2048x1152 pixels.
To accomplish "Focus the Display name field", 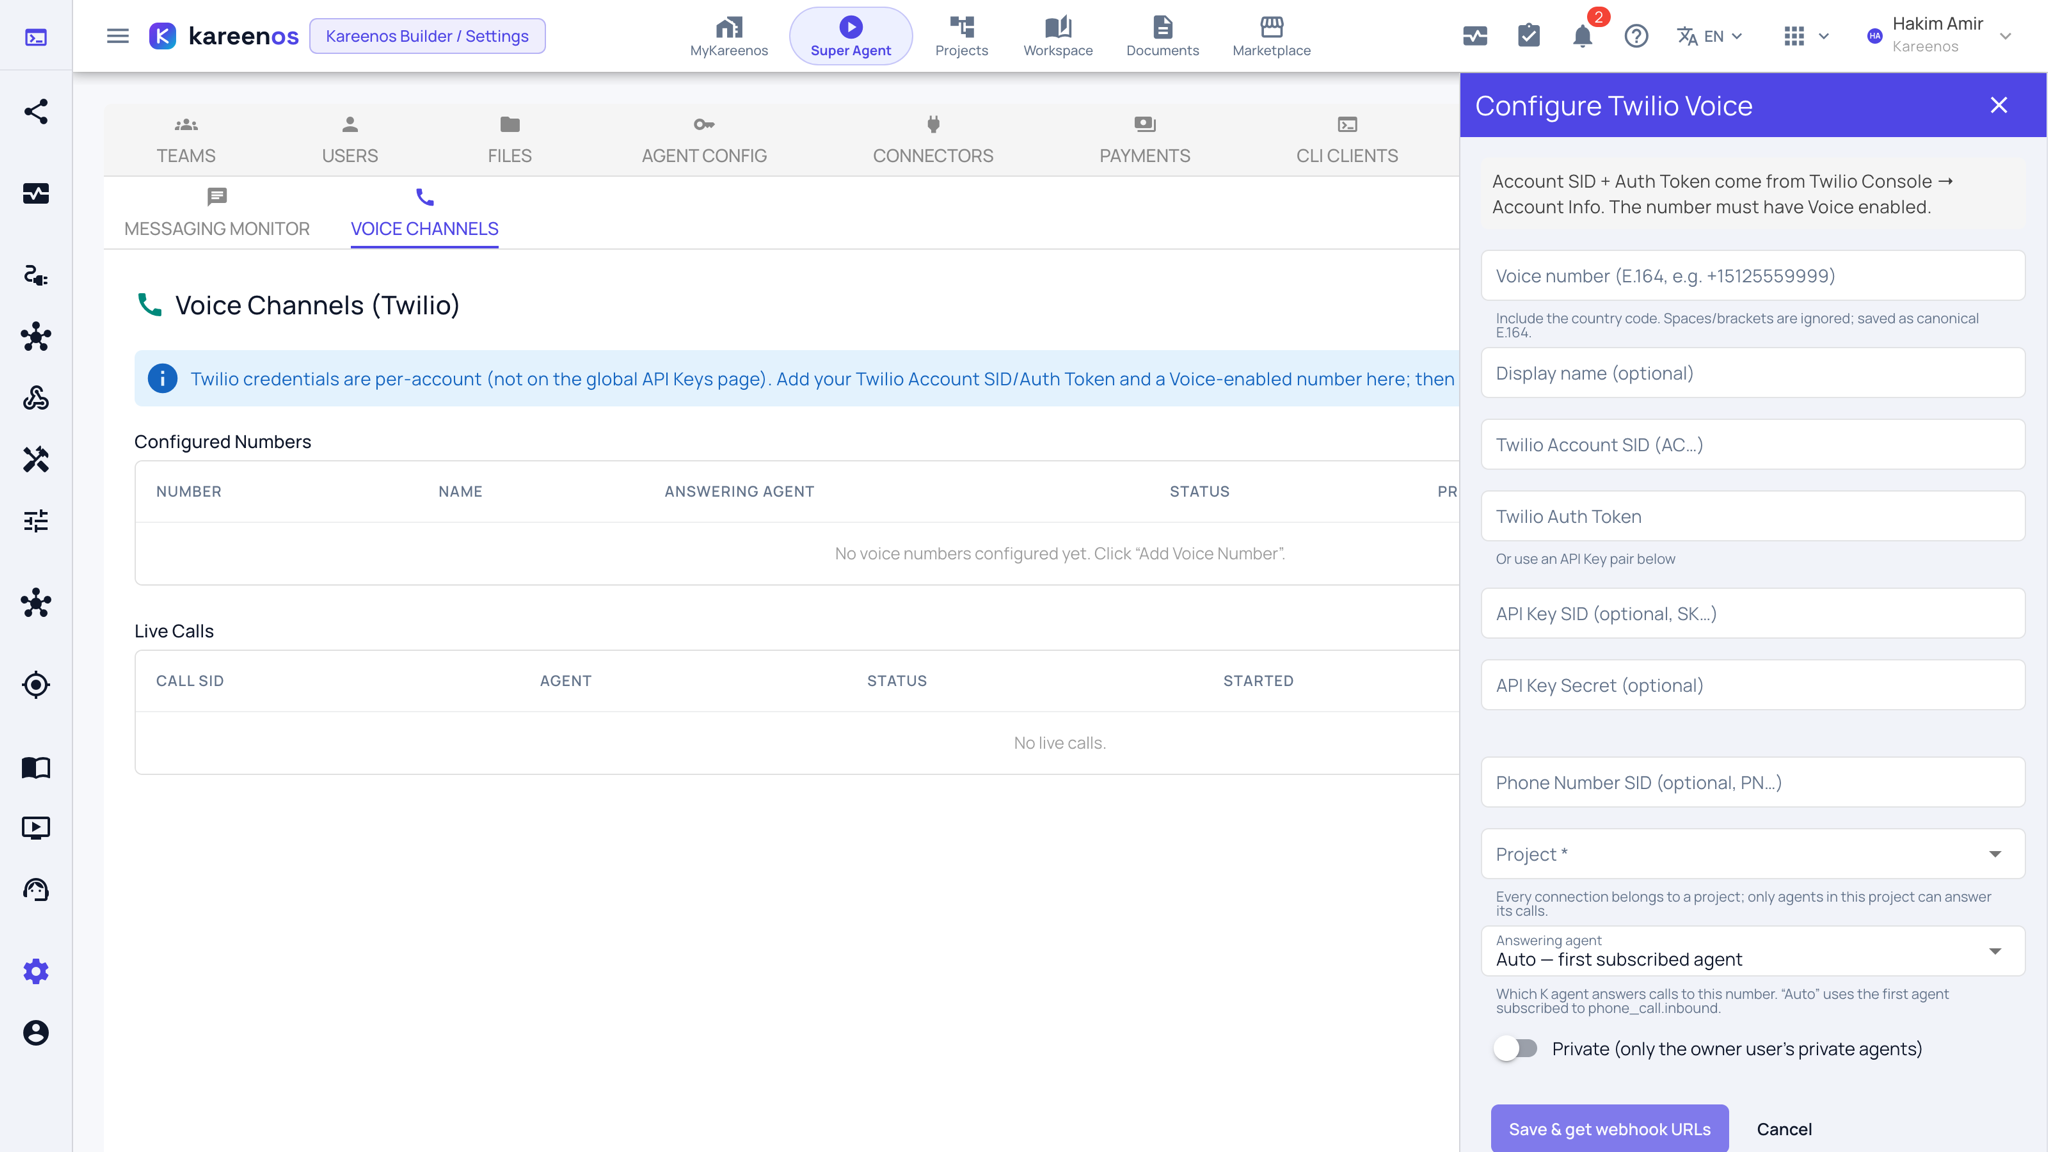I will [1753, 373].
